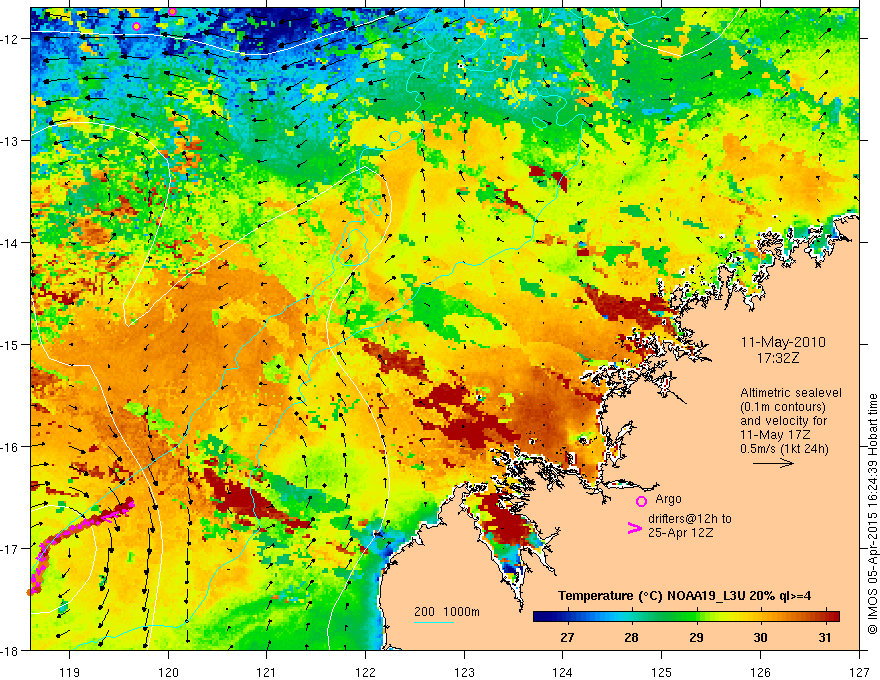Click the -12 latitude axis label

(x=11, y=39)
